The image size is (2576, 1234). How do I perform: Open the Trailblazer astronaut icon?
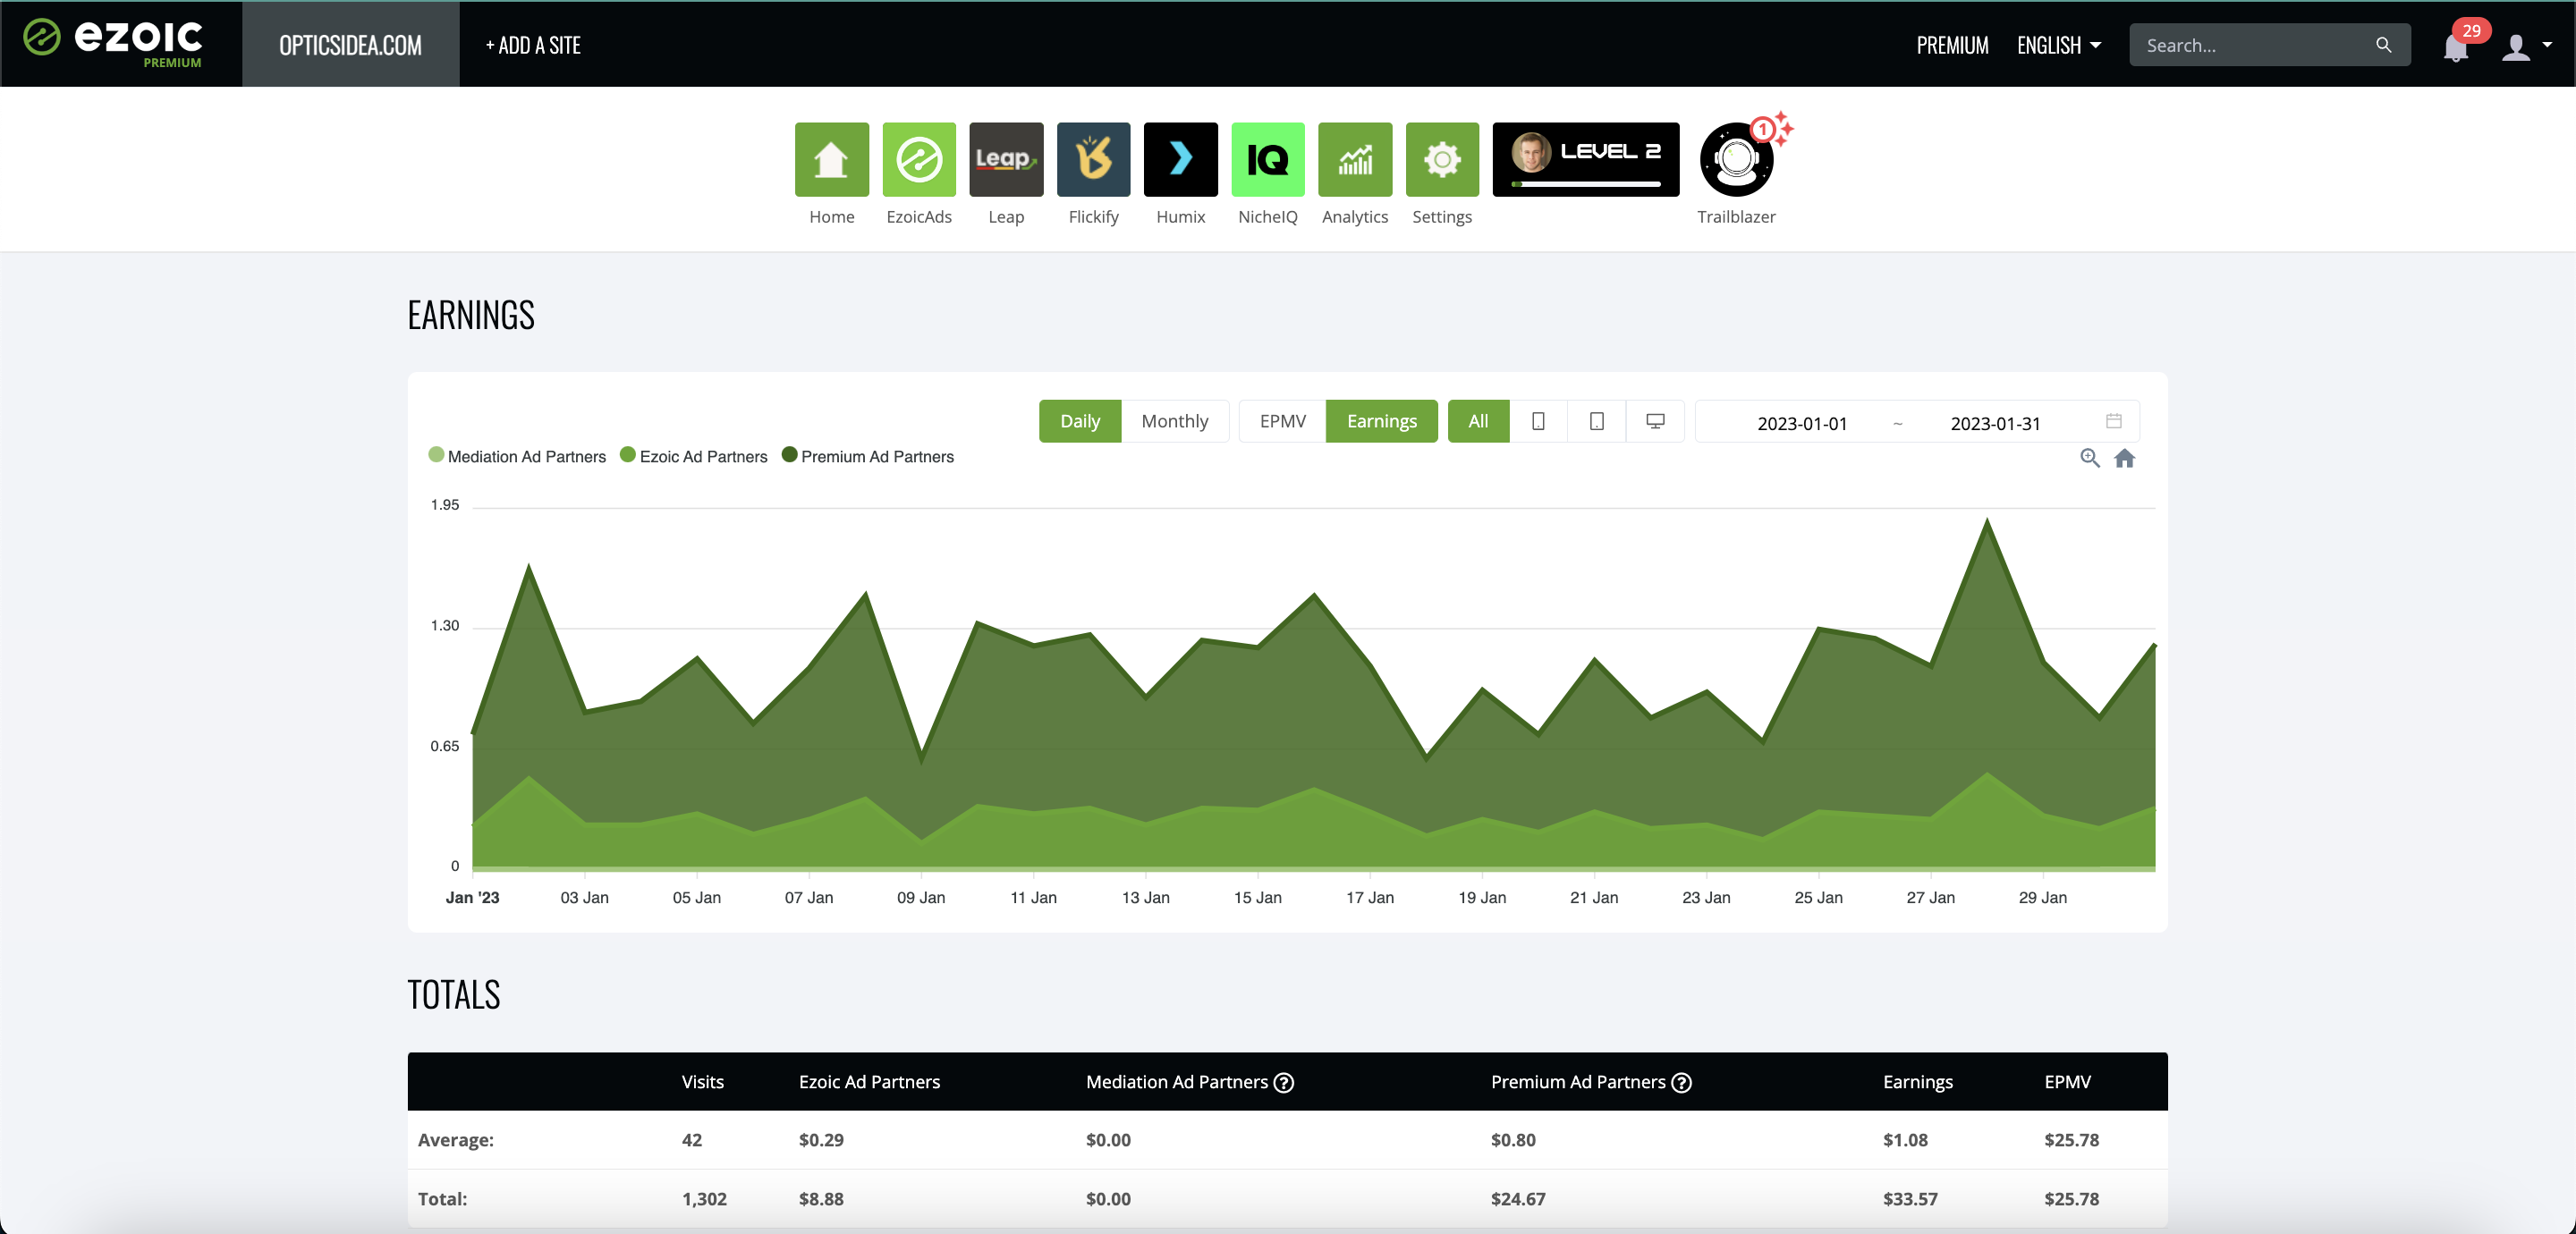1737,160
